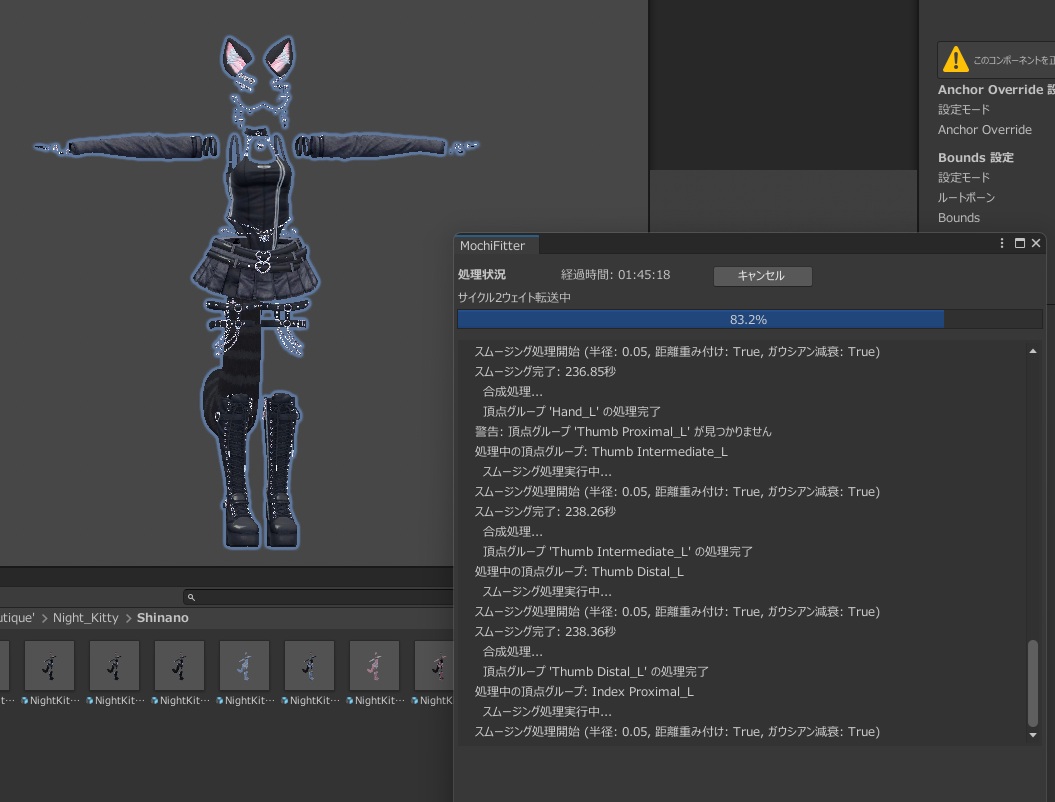Image resolution: width=1055 pixels, height=802 pixels.
Task: Click the Anchor Override property label
Action: [x=984, y=130]
